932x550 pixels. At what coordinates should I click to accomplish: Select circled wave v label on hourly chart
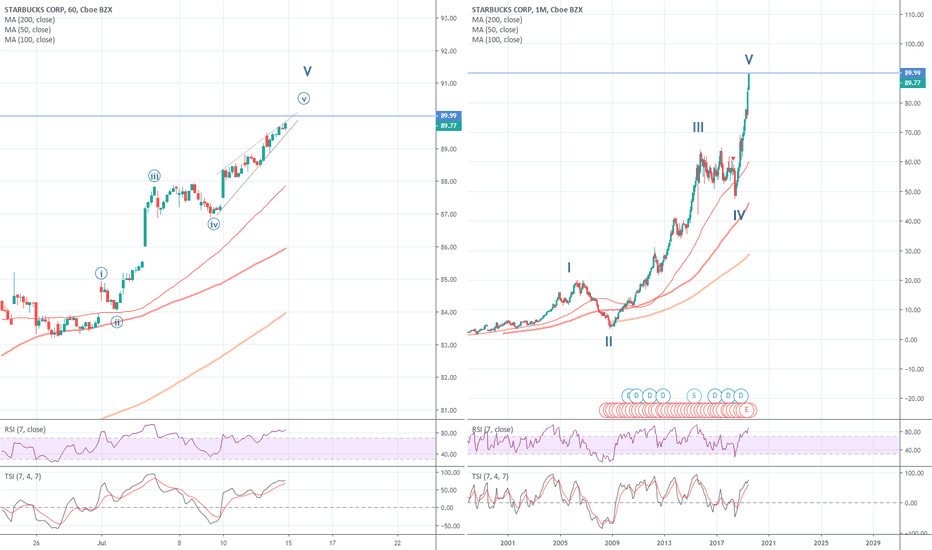[304, 99]
